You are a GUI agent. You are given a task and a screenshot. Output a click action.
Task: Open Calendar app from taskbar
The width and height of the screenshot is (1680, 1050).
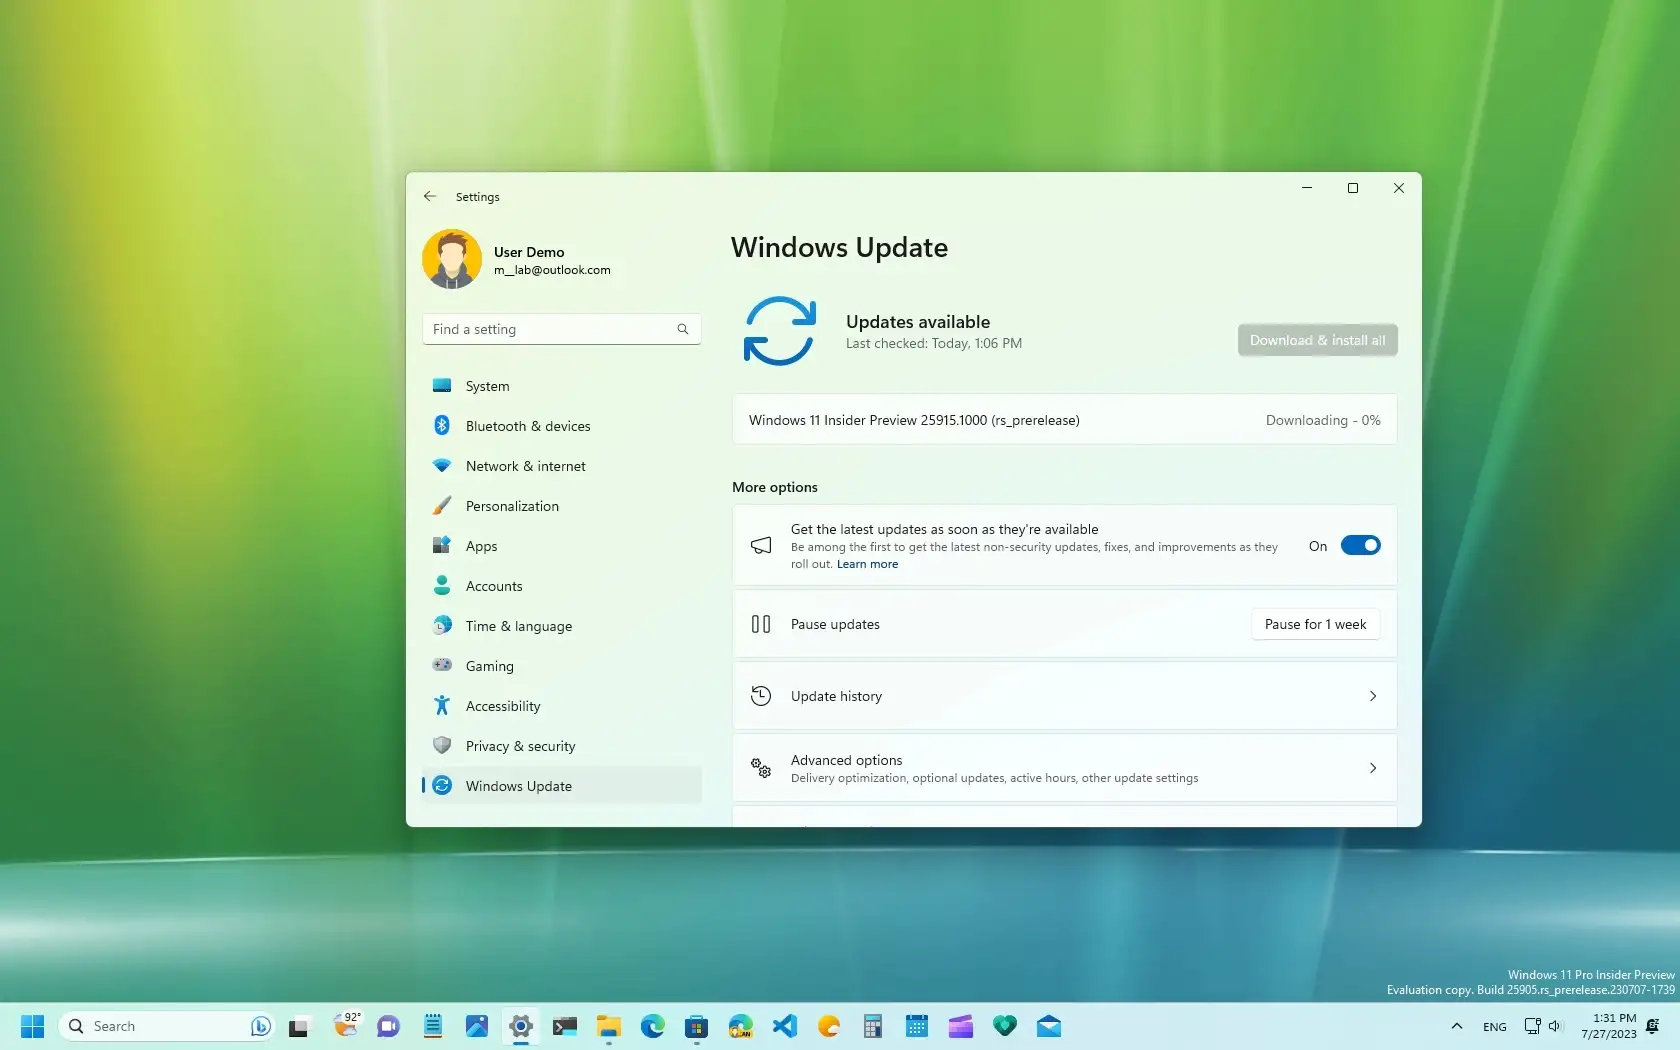click(x=917, y=1026)
